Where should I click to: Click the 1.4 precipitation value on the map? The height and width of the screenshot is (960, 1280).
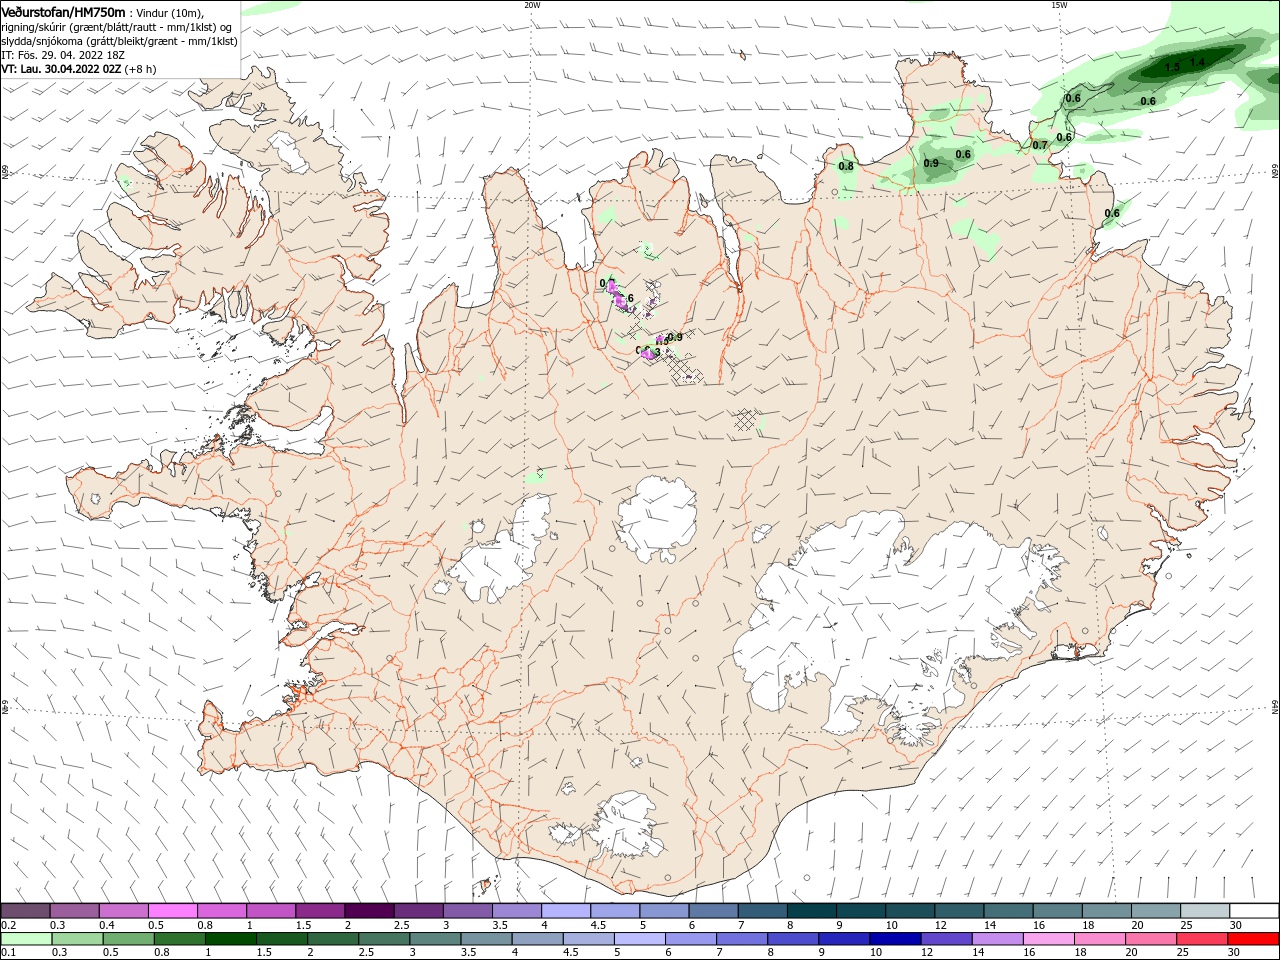pyautogui.click(x=1198, y=62)
